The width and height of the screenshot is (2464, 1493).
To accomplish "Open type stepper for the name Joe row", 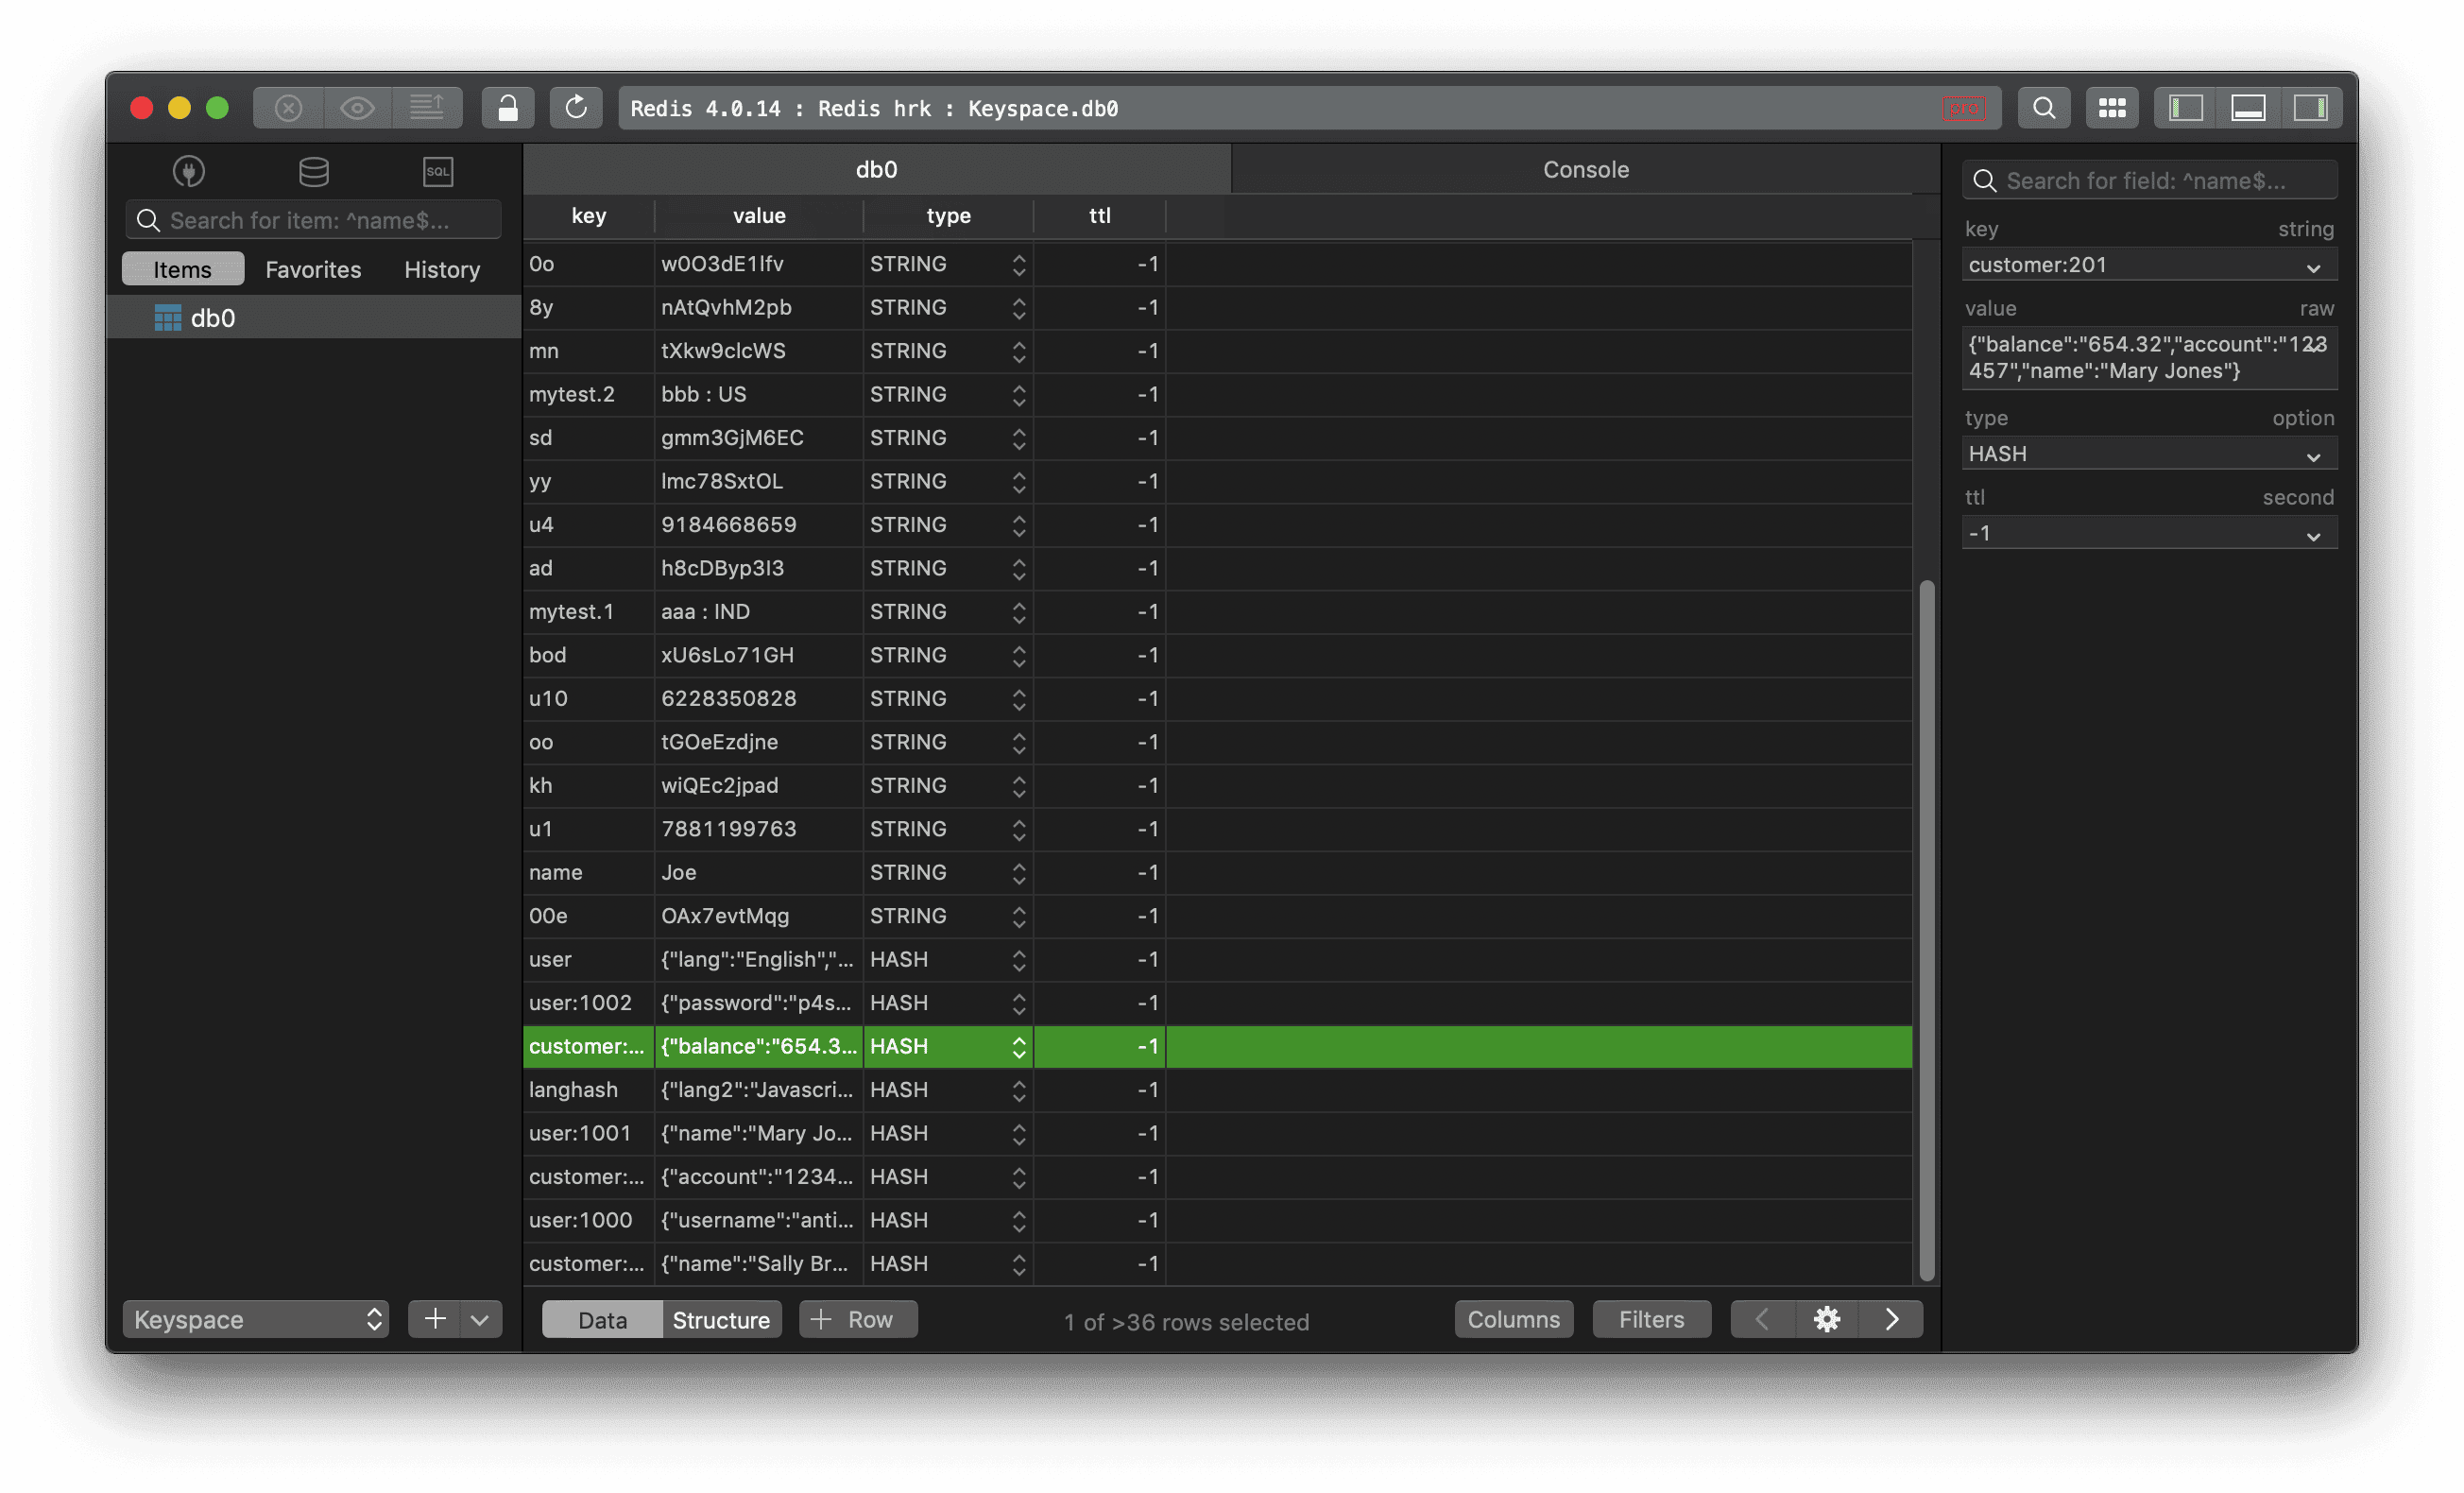I will coord(1018,873).
